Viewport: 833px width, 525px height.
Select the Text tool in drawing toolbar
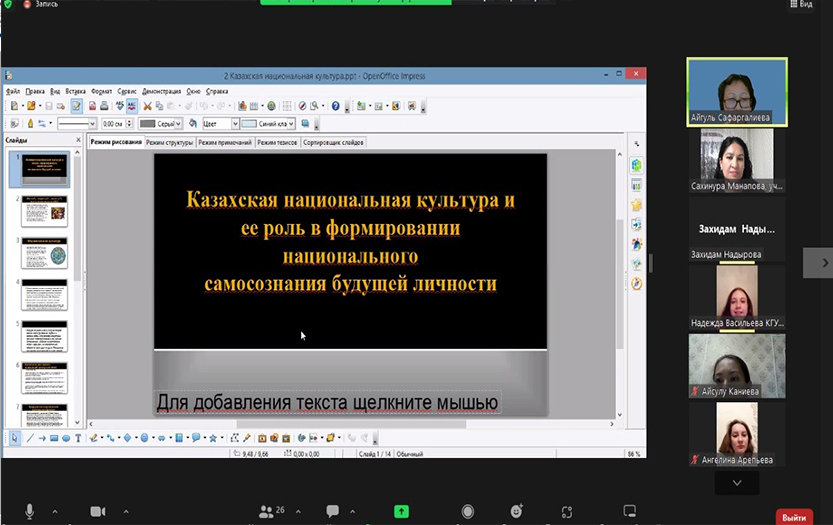[x=79, y=438]
